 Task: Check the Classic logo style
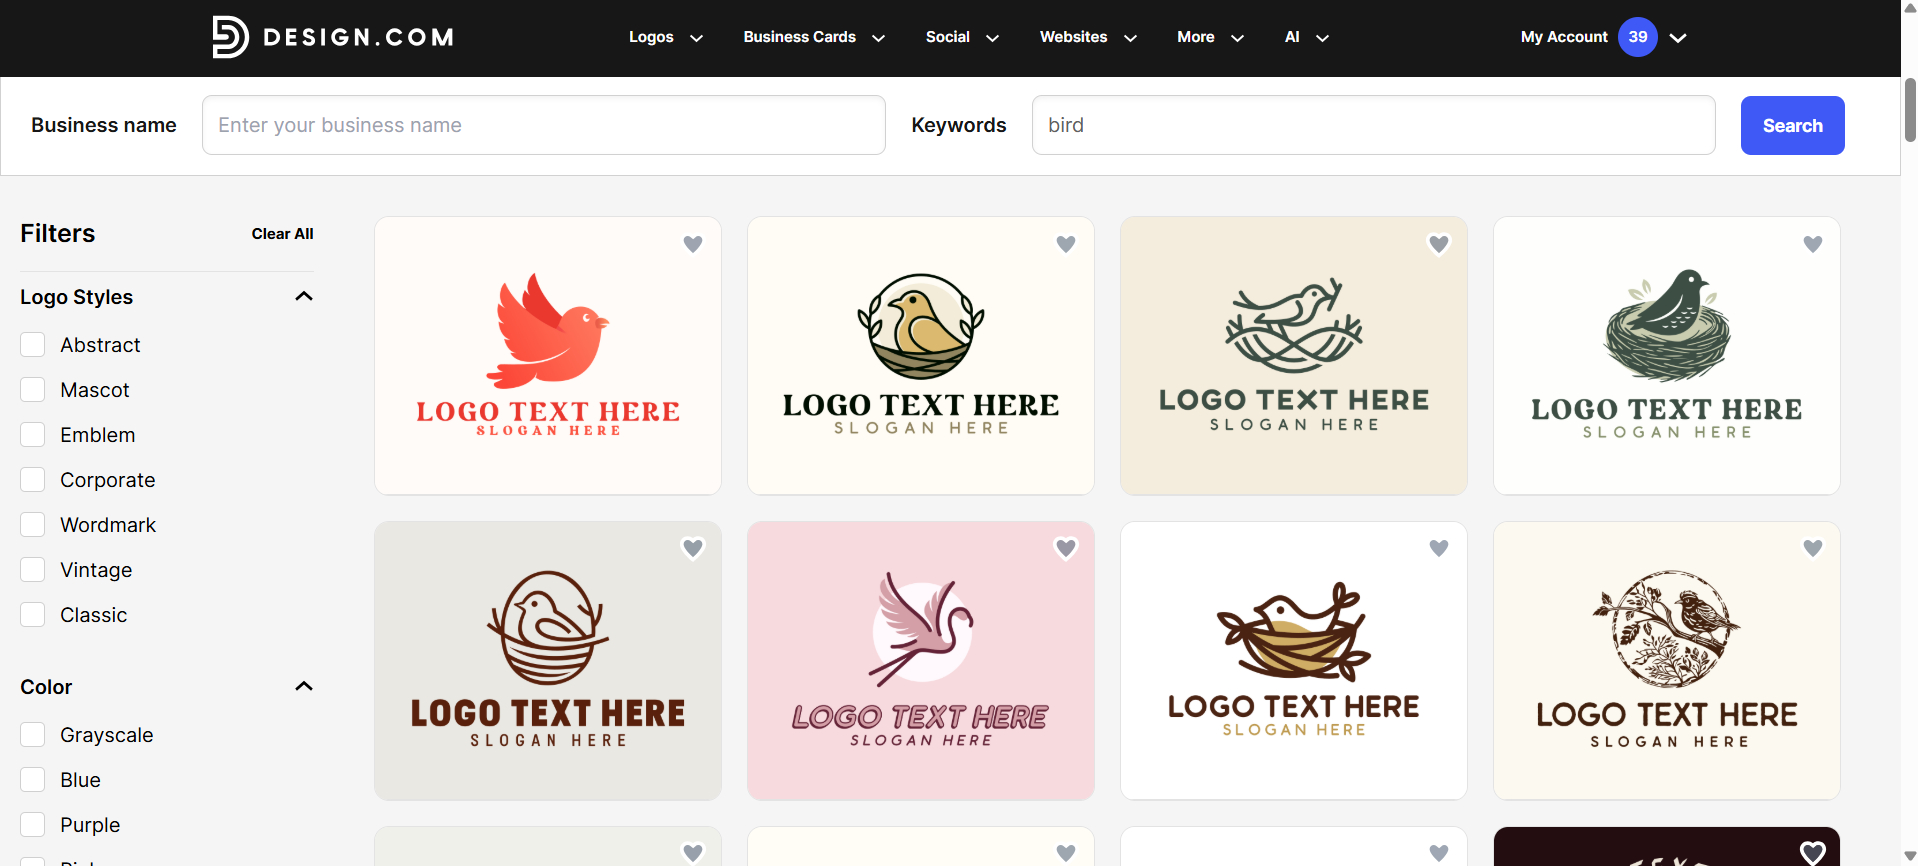pyautogui.click(x=33, y=615)
